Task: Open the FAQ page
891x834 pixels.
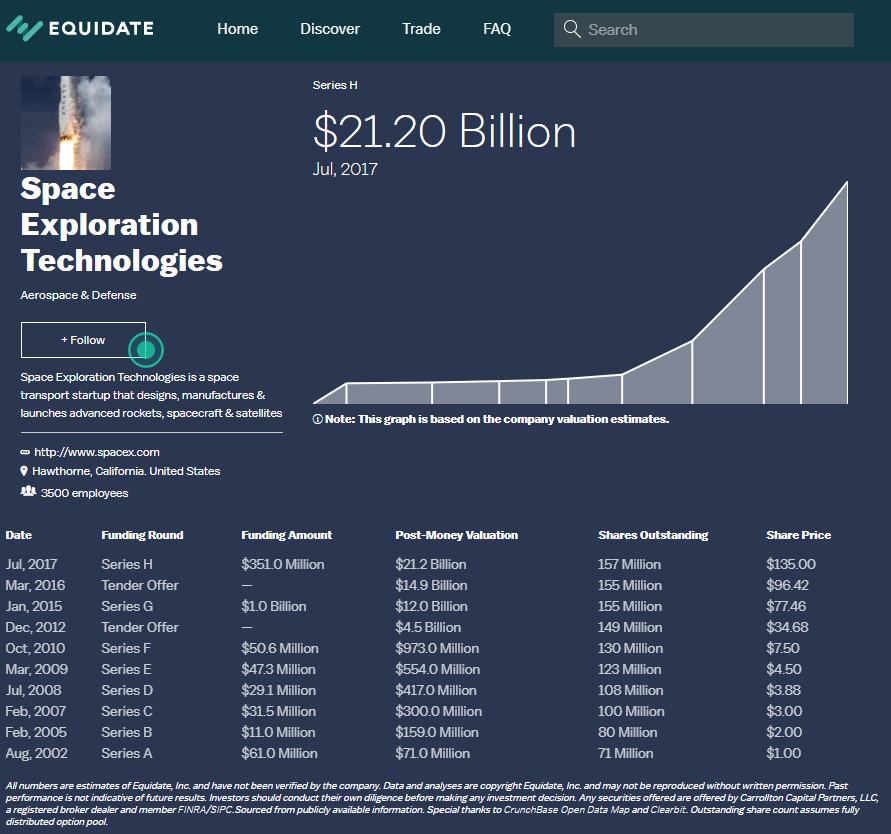Action: click(x=497, y=29)
